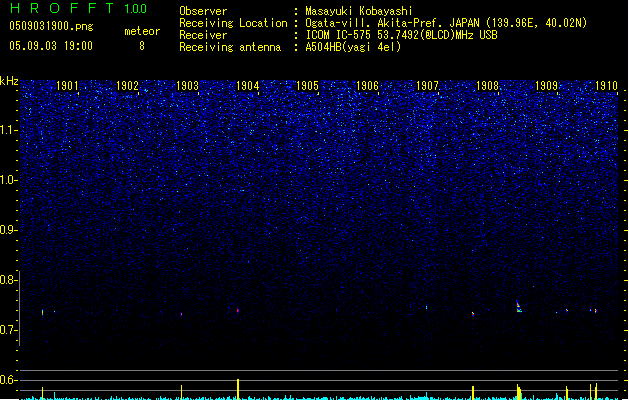Select the file name 0509031900.png
The width and height of the screenshot is (629, 400).
pyautogui.click(x=51, y=26)
